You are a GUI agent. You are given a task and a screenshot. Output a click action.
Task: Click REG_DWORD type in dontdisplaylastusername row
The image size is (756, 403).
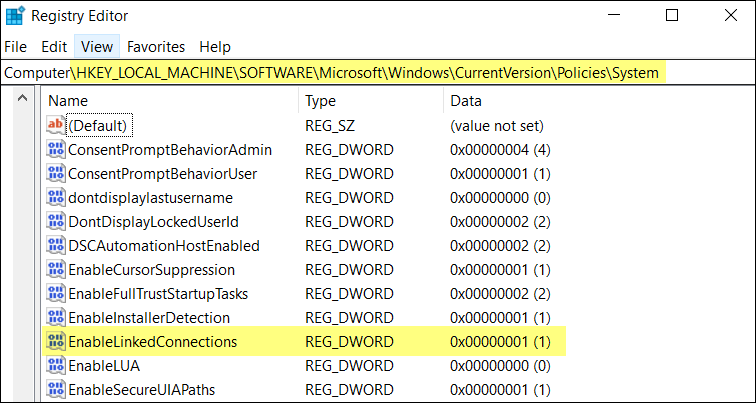(x=350, y=198)
